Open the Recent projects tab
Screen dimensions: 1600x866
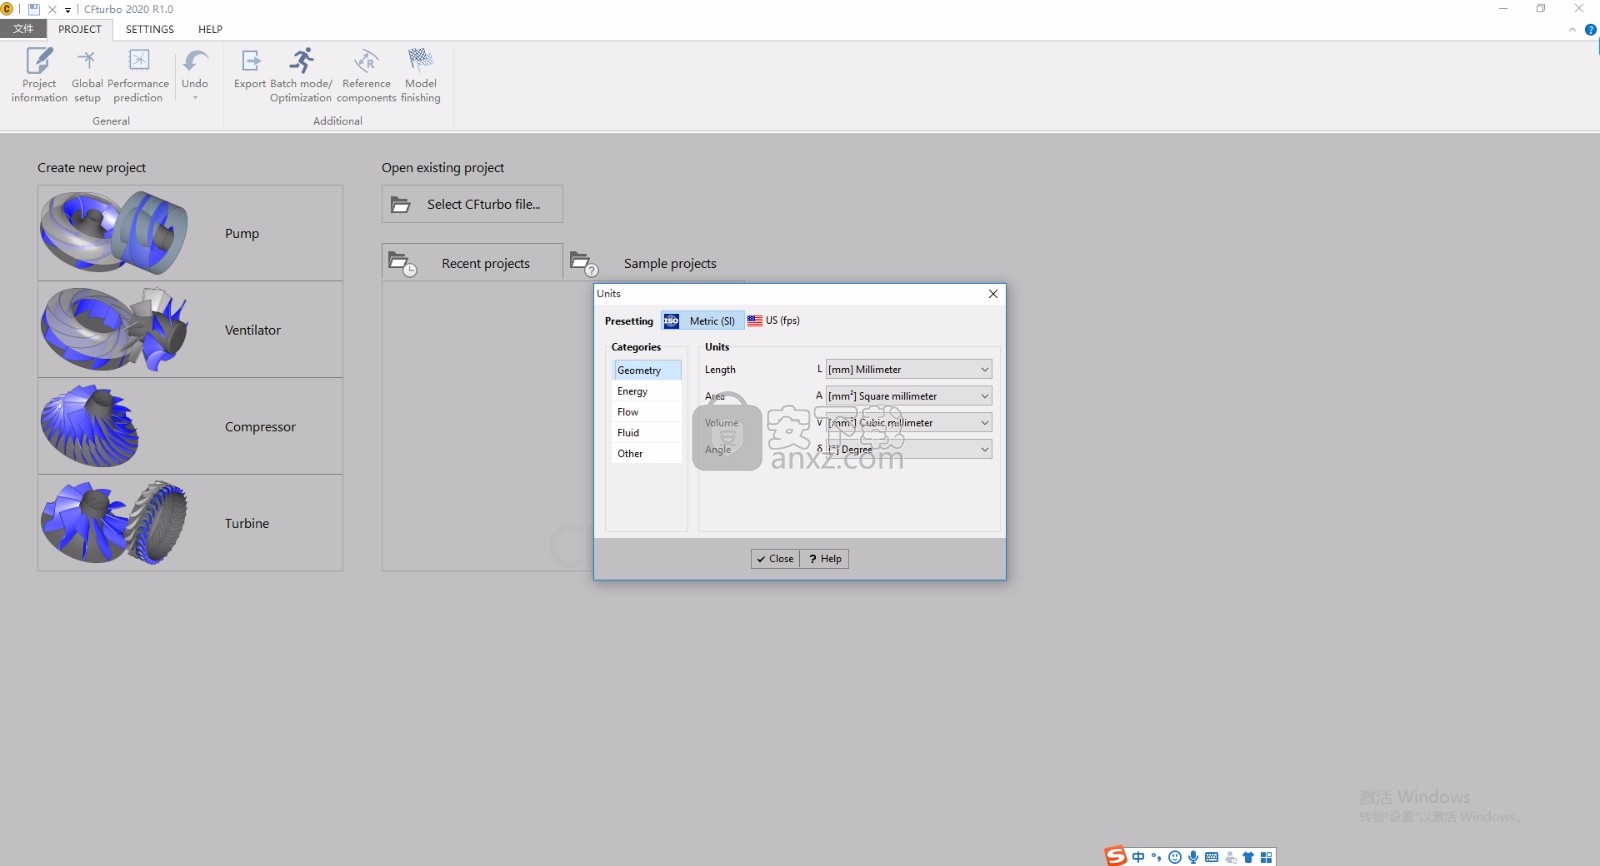(472, 263)
